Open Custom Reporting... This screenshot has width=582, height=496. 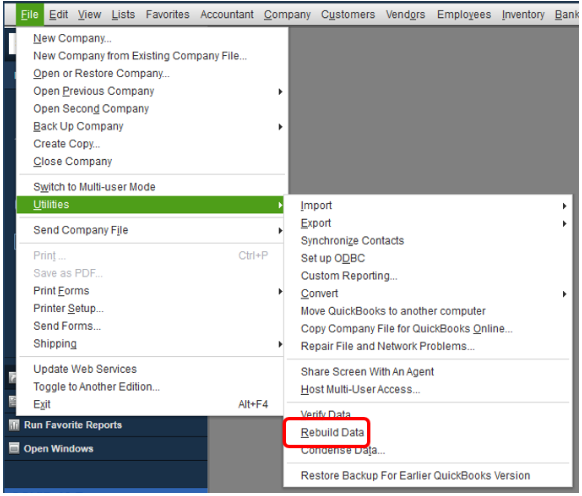point(428,276)
